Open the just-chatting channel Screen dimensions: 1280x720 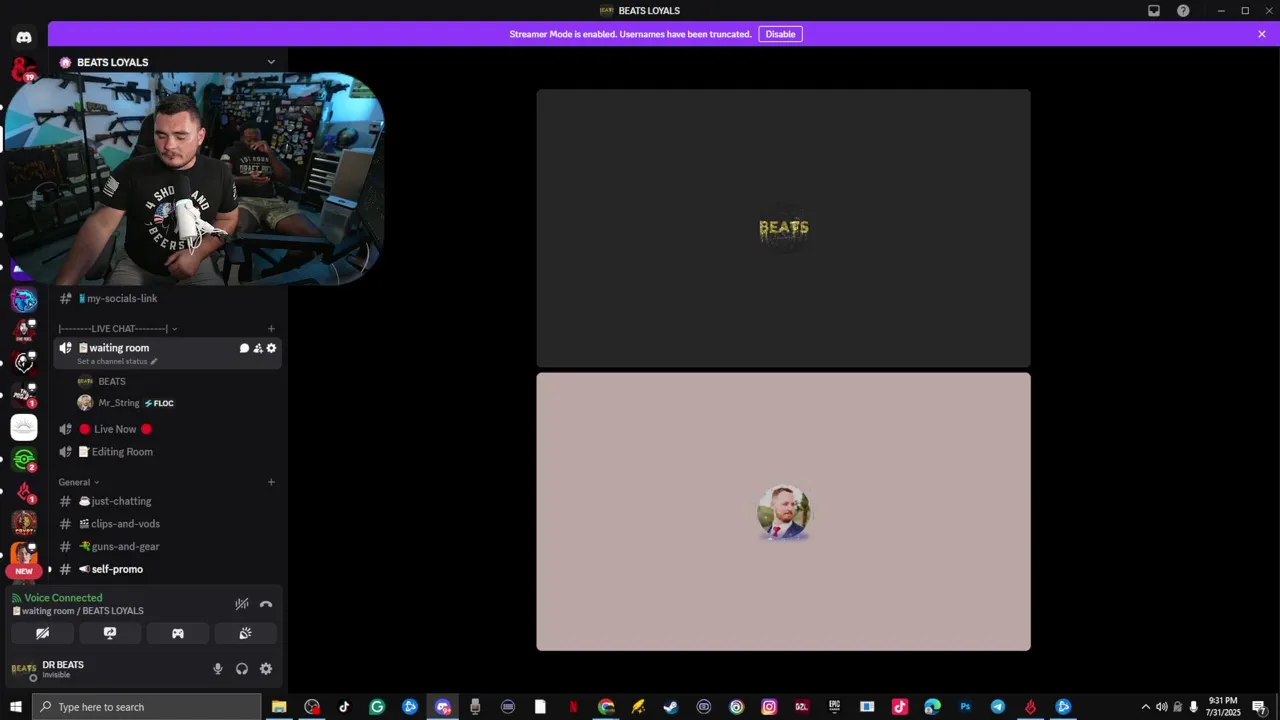(x=167, y=501)
